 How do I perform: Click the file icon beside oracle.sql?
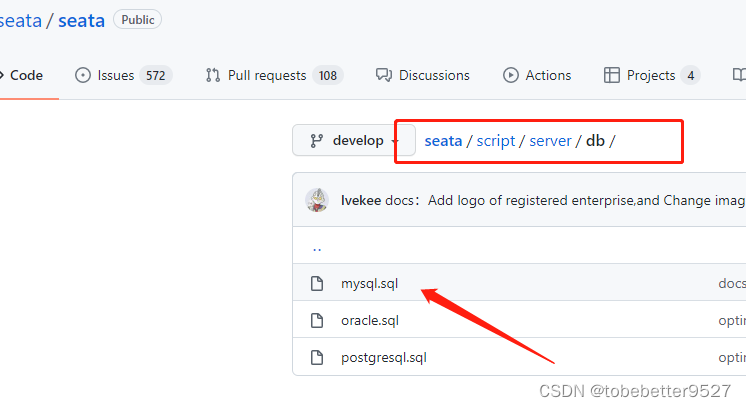tap(317, 320)
